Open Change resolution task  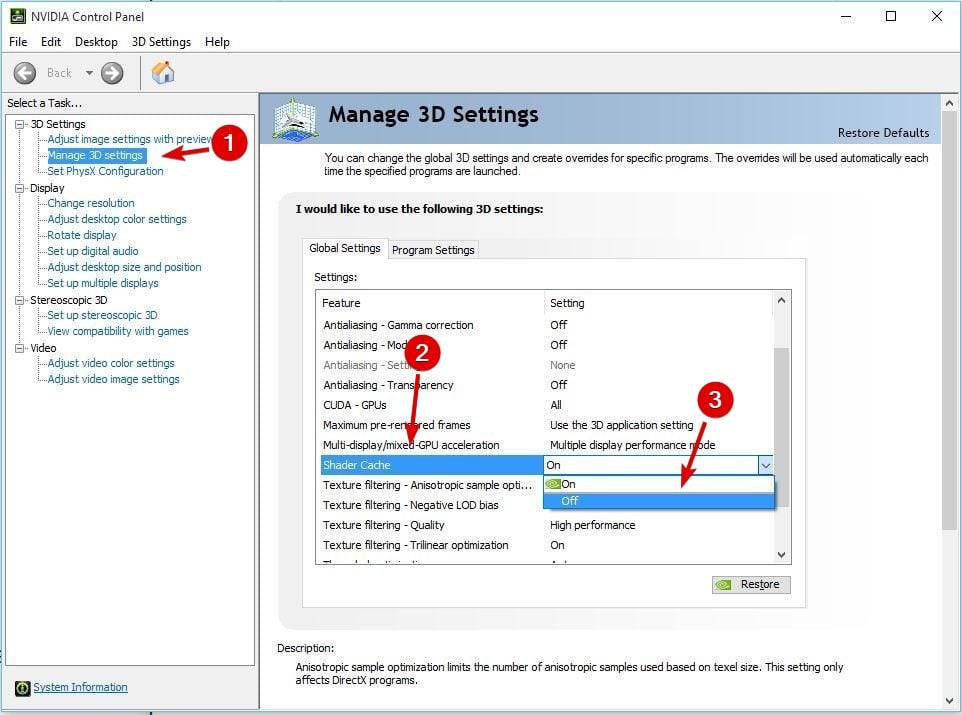(x=91, y=203)
